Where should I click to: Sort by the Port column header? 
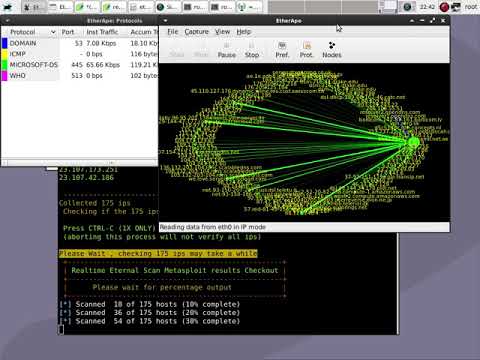[71, 32]
